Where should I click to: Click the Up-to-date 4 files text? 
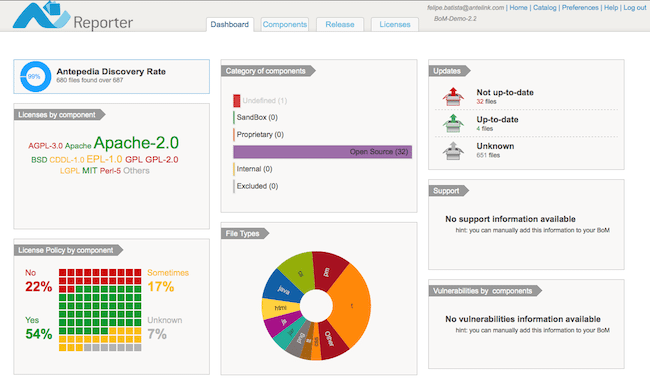497,124
